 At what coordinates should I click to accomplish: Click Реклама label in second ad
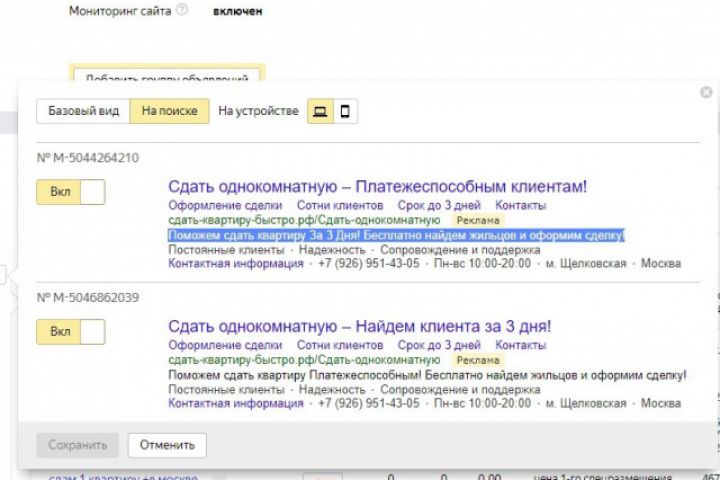click(478, 360)
